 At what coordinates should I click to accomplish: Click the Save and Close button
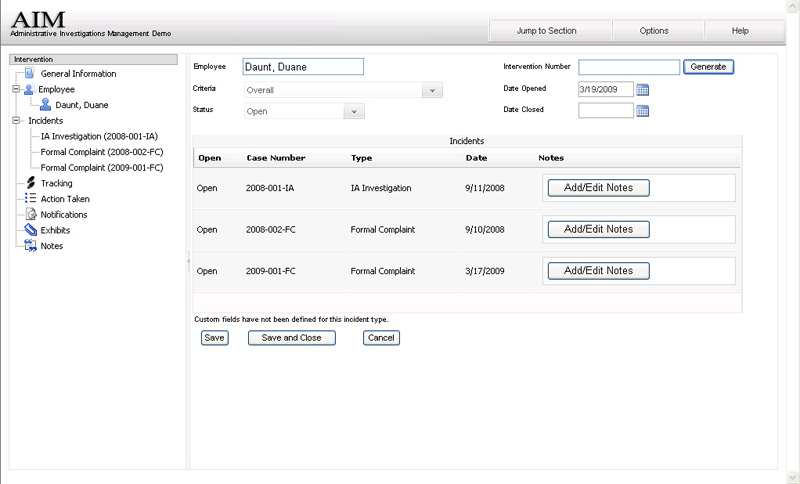coord(291,338)
